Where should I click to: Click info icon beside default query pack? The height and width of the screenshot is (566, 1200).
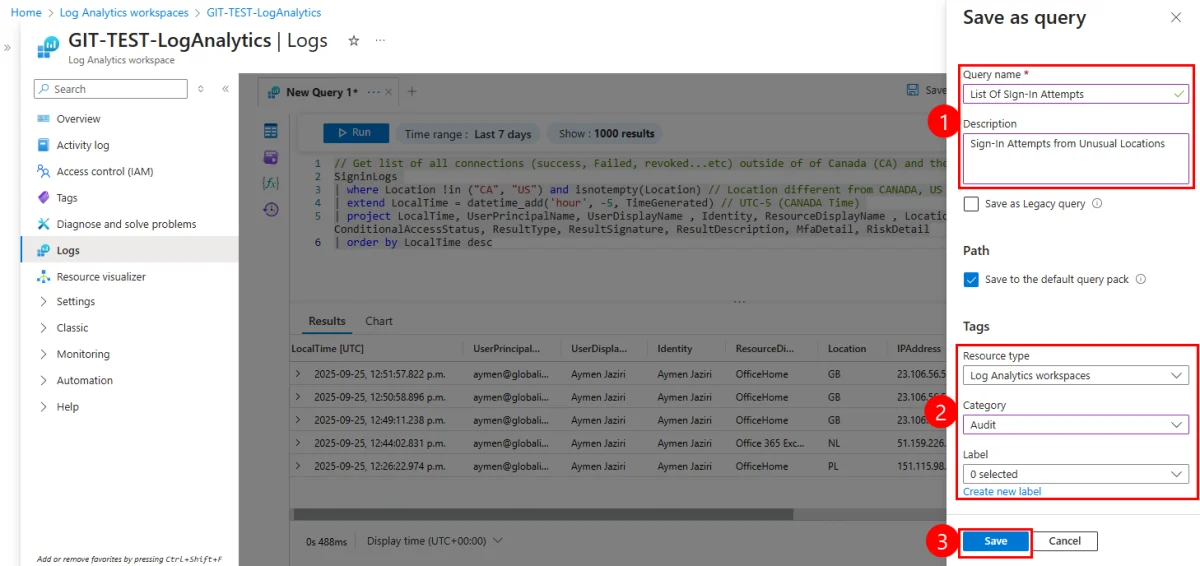1141,280
